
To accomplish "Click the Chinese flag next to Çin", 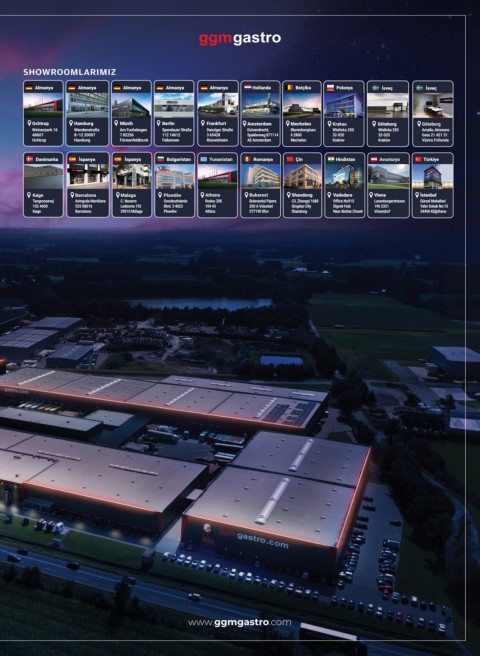I will (290, 159).
